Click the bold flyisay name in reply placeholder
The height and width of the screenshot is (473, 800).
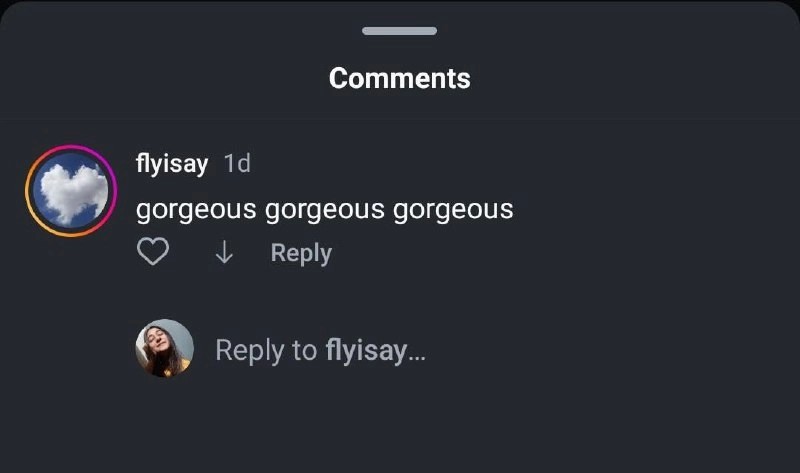coord(366,351)
